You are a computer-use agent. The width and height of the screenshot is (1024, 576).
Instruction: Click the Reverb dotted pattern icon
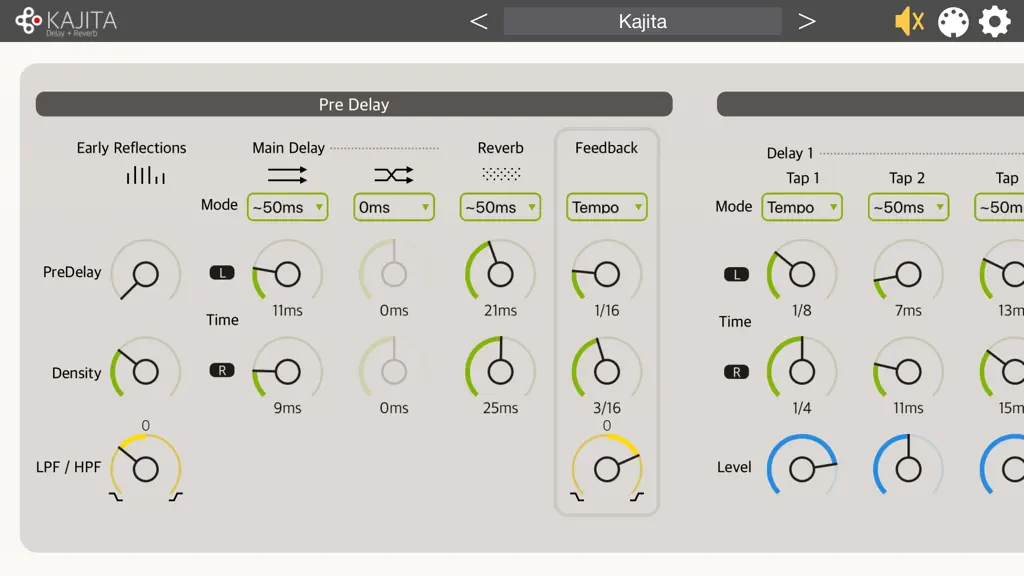coord(501,174)
